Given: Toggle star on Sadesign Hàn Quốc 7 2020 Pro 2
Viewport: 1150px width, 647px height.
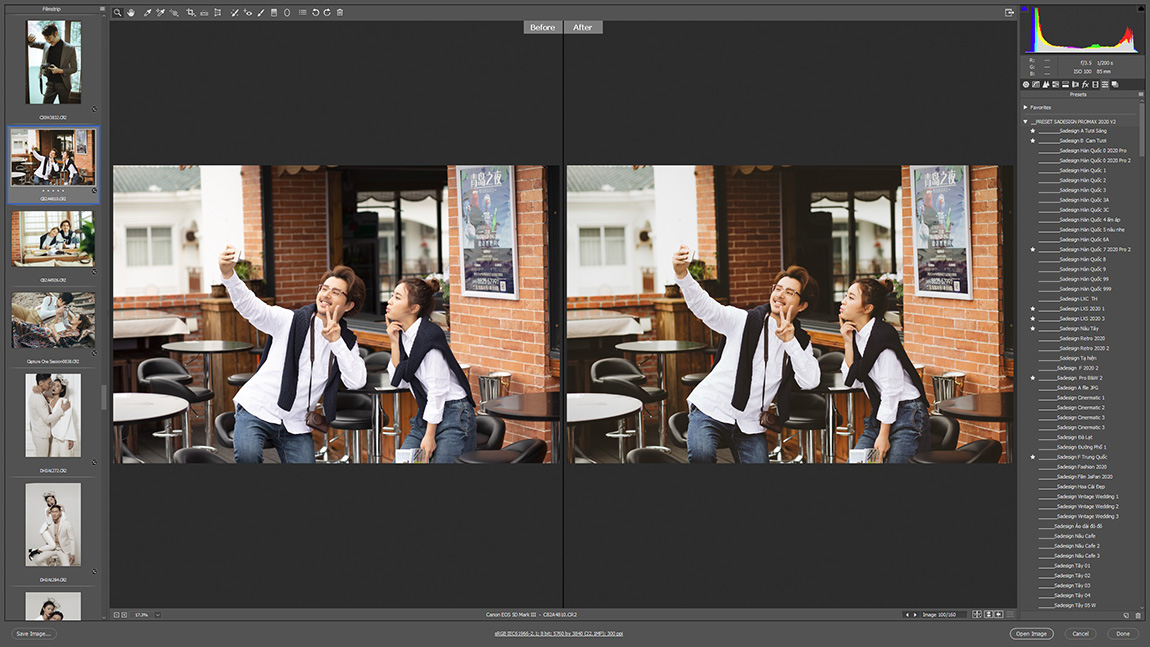Looking at the screenshot, I should tap(1033, 249).
